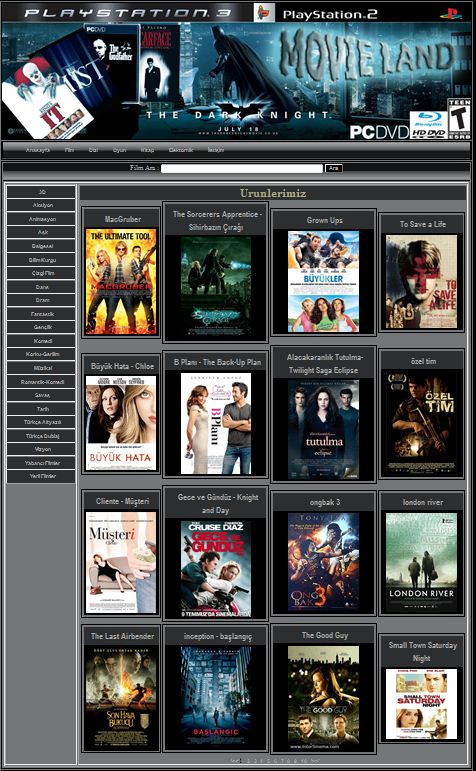Viewport: 476px width, 771px height.
Task: Open the Romantik-Komedi category
Action: tap(41, 382)
